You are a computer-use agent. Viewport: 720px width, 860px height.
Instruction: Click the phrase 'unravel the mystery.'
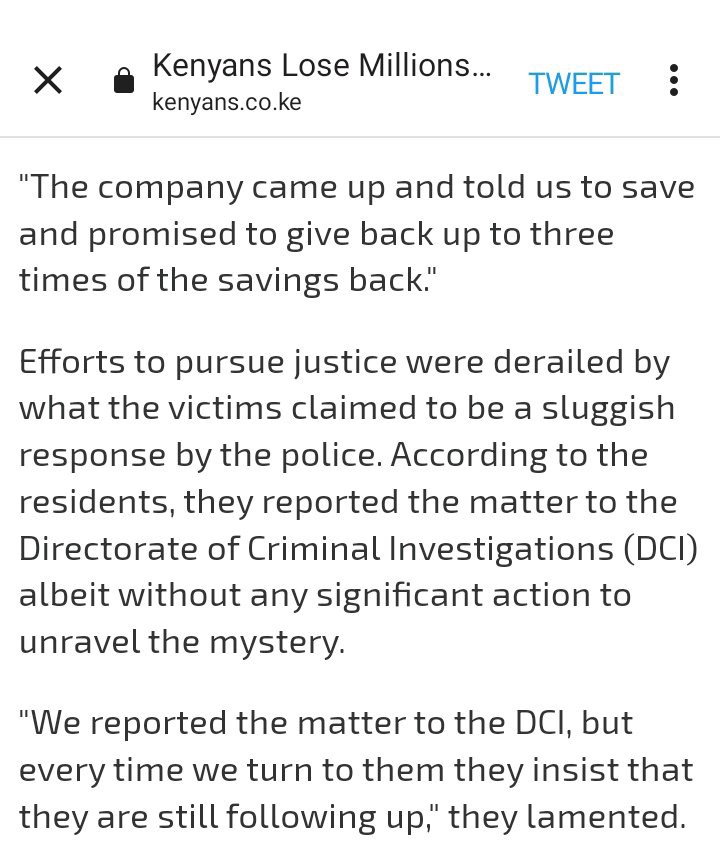(182, 642)
